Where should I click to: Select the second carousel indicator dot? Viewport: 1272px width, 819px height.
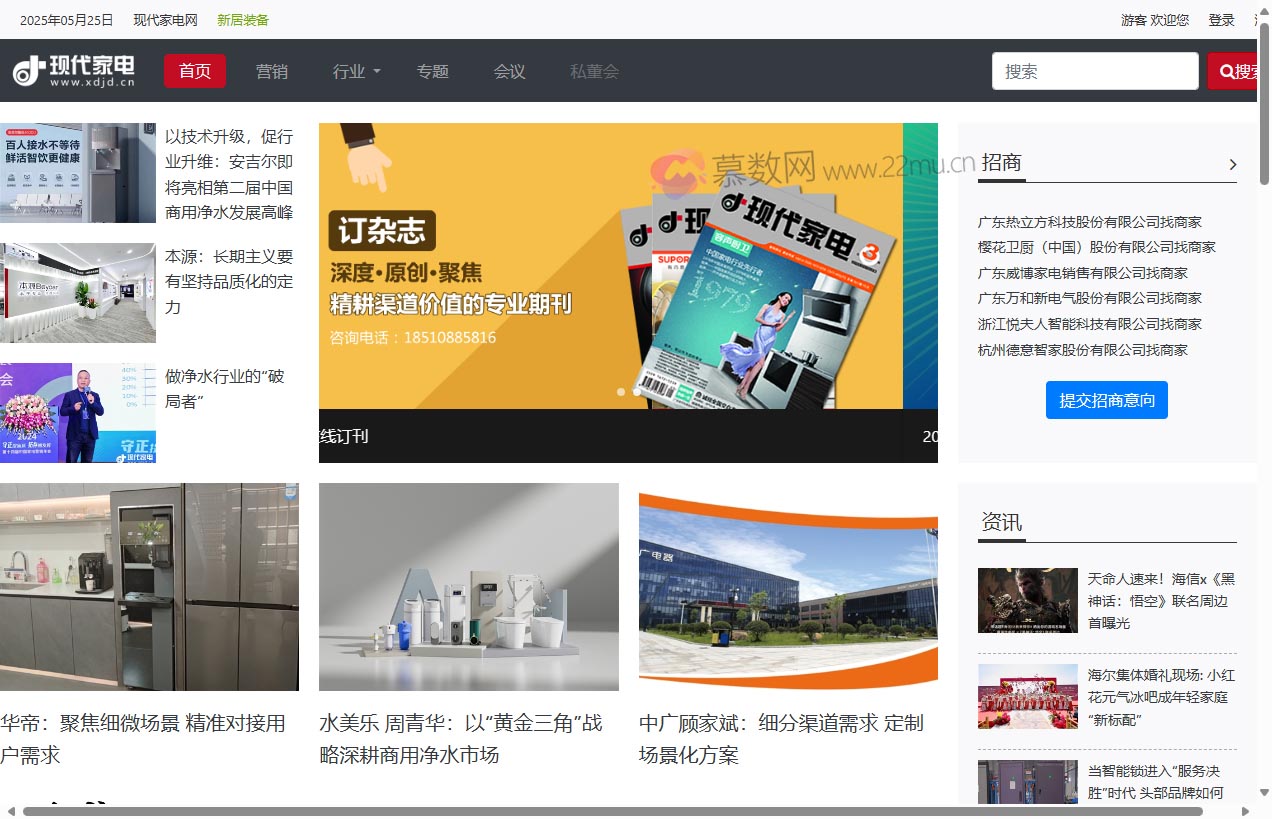637,392
